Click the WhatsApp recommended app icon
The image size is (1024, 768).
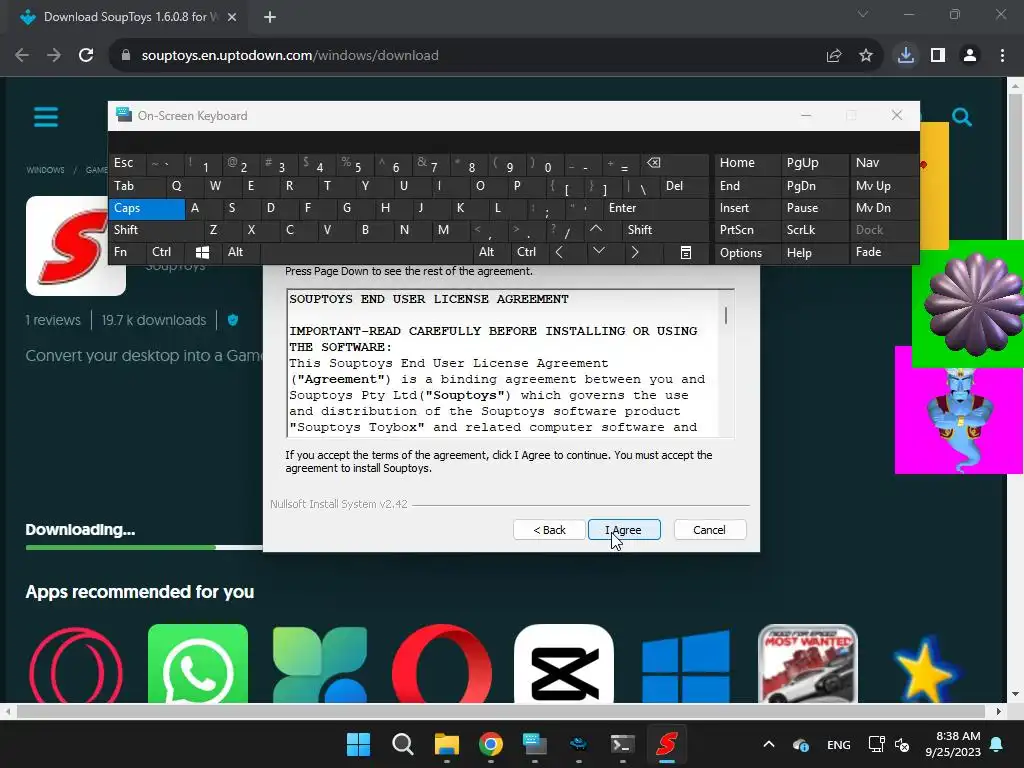tap(198, 664)
